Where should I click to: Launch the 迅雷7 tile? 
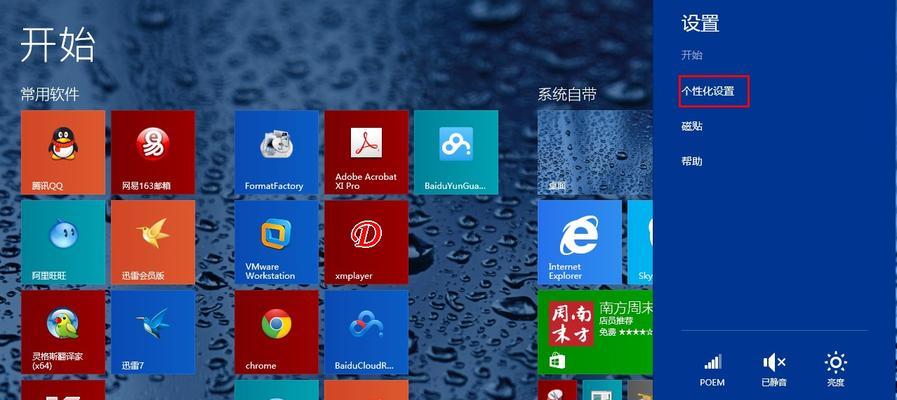tap(153, 332)
